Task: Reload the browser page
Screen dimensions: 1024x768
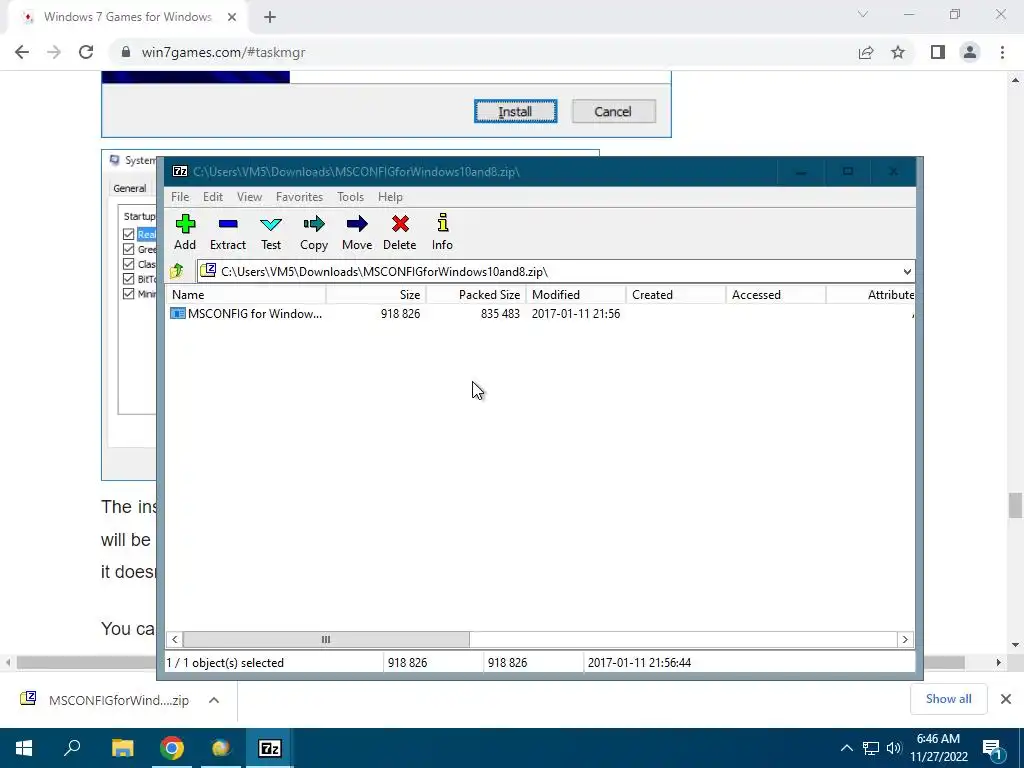Action: [x=86, y=52]
